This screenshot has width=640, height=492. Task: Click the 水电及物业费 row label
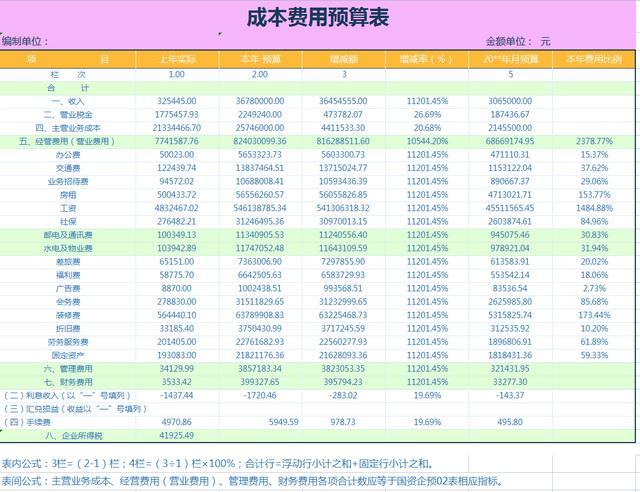coord(68,249)
